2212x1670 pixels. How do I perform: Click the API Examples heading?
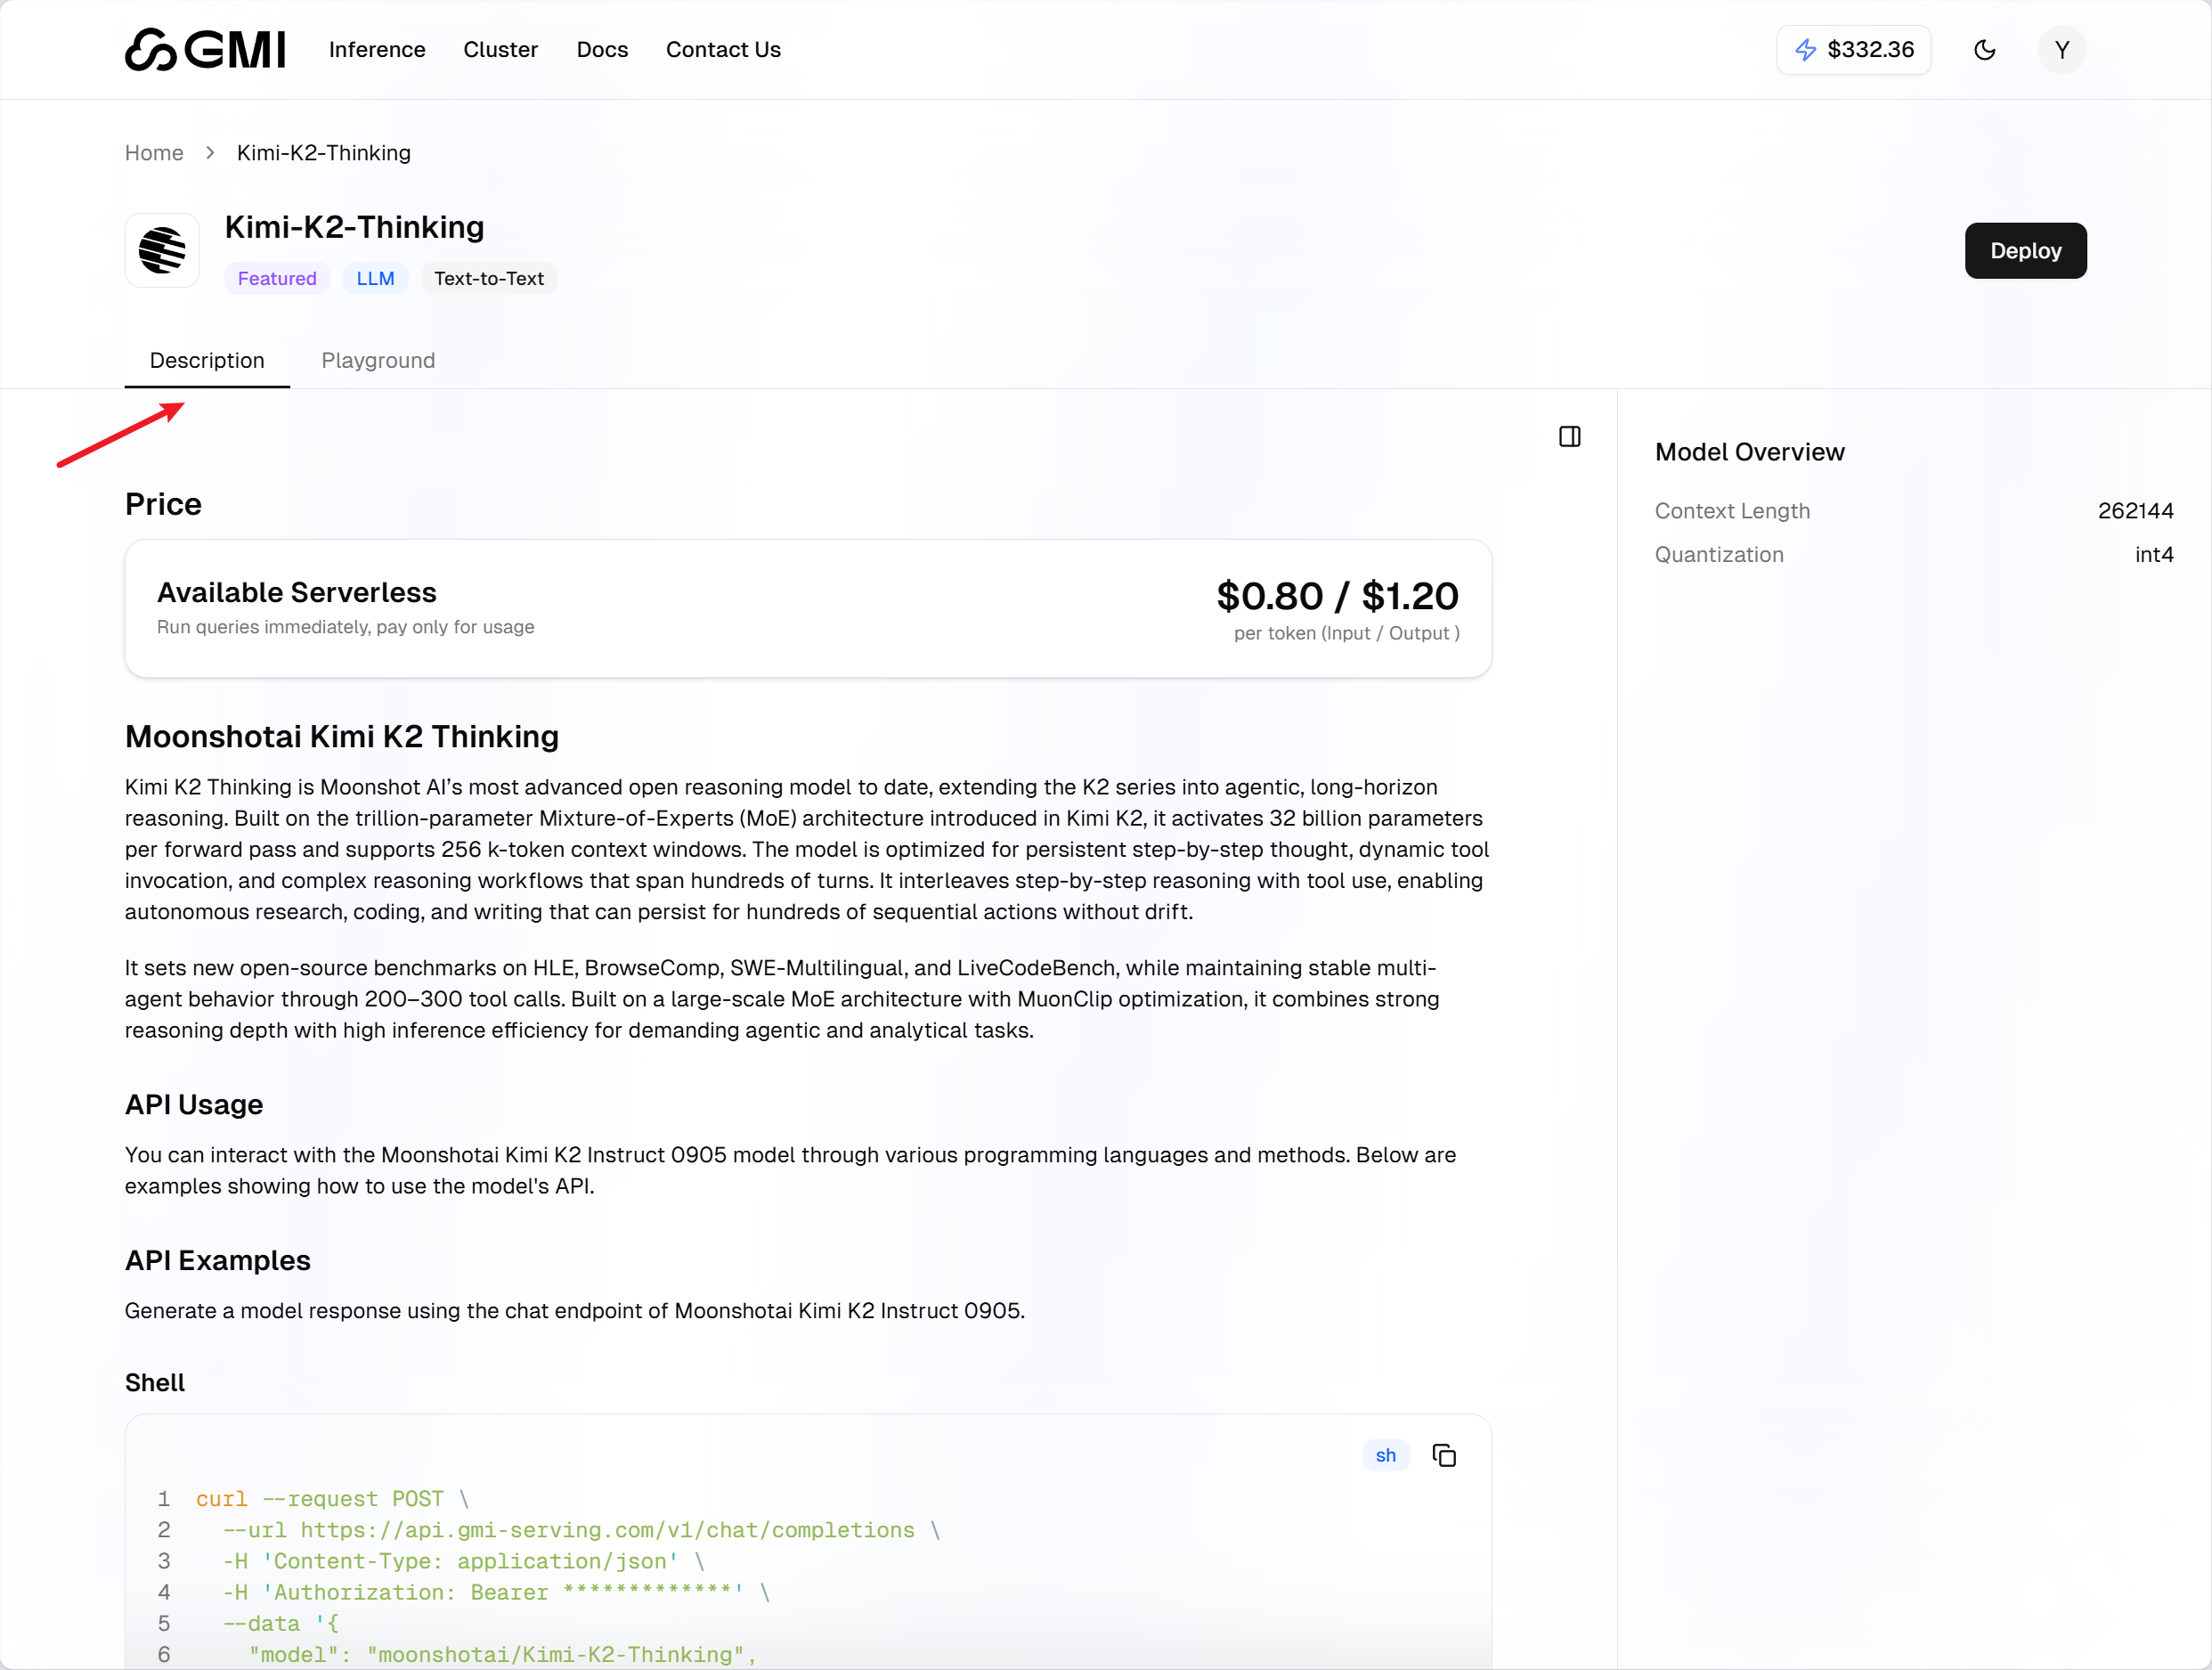218,1260
